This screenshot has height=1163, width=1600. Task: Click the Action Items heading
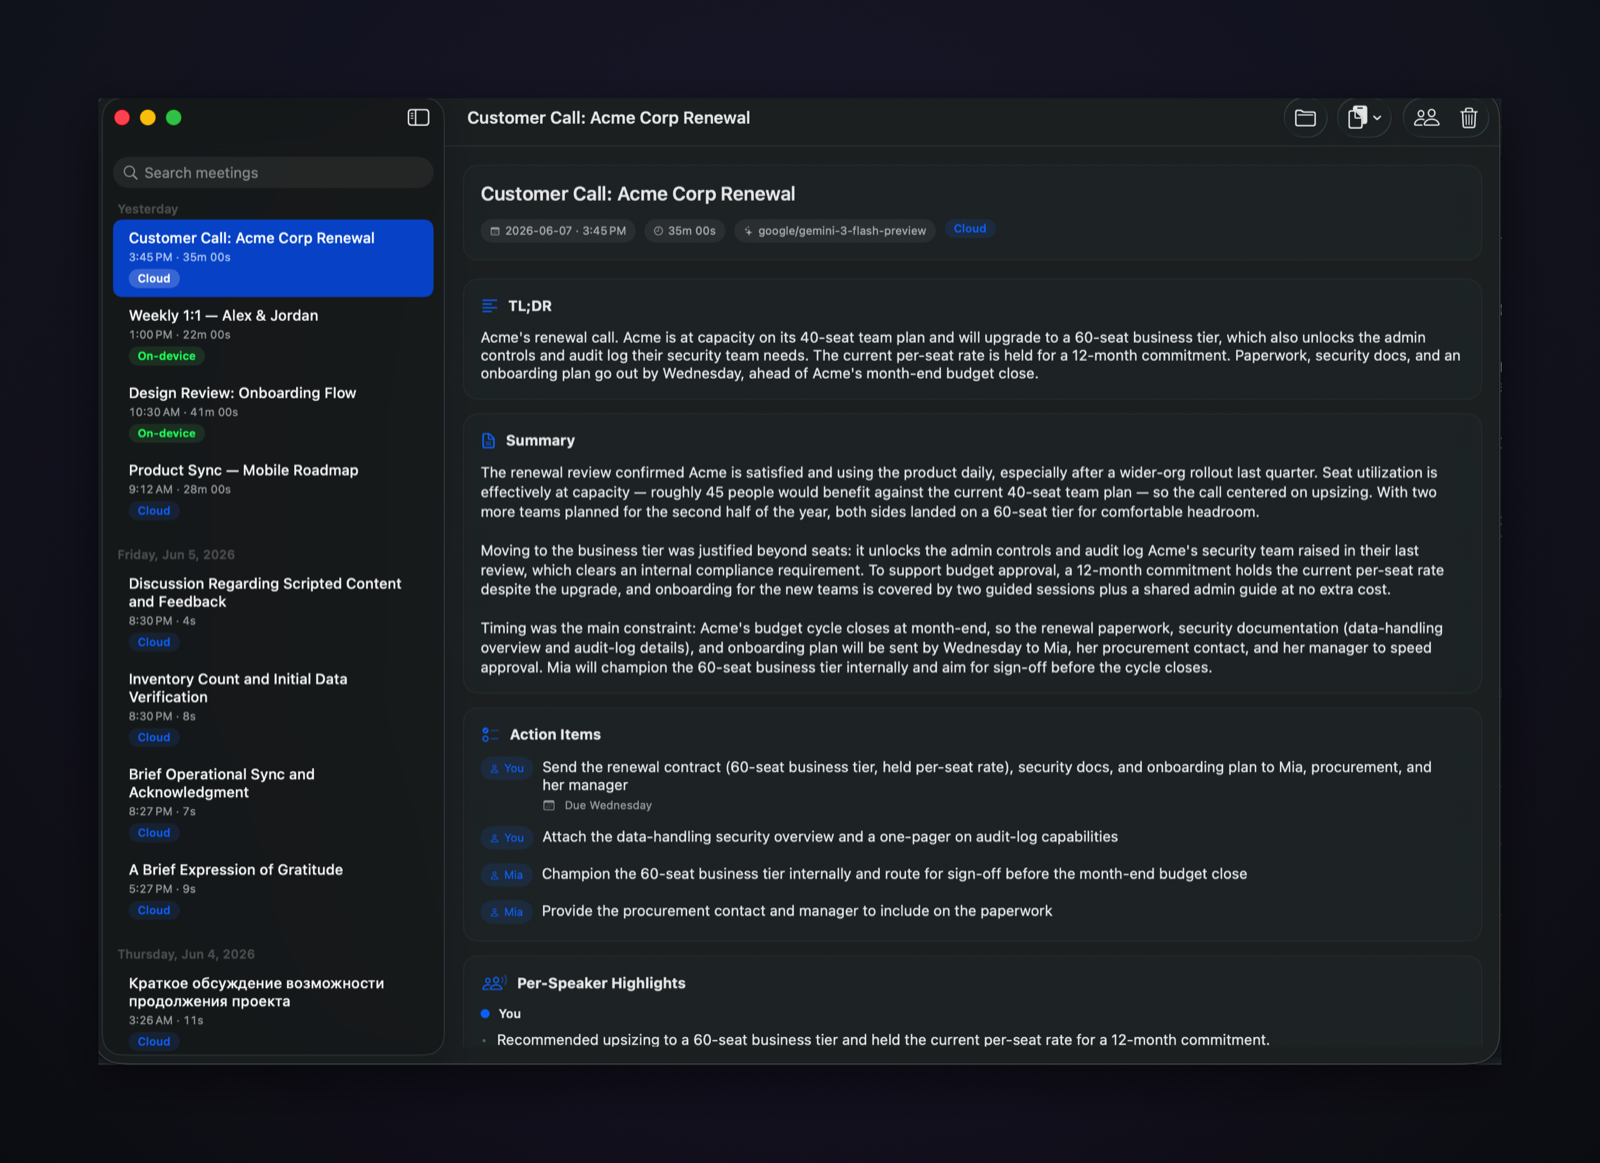555,735
